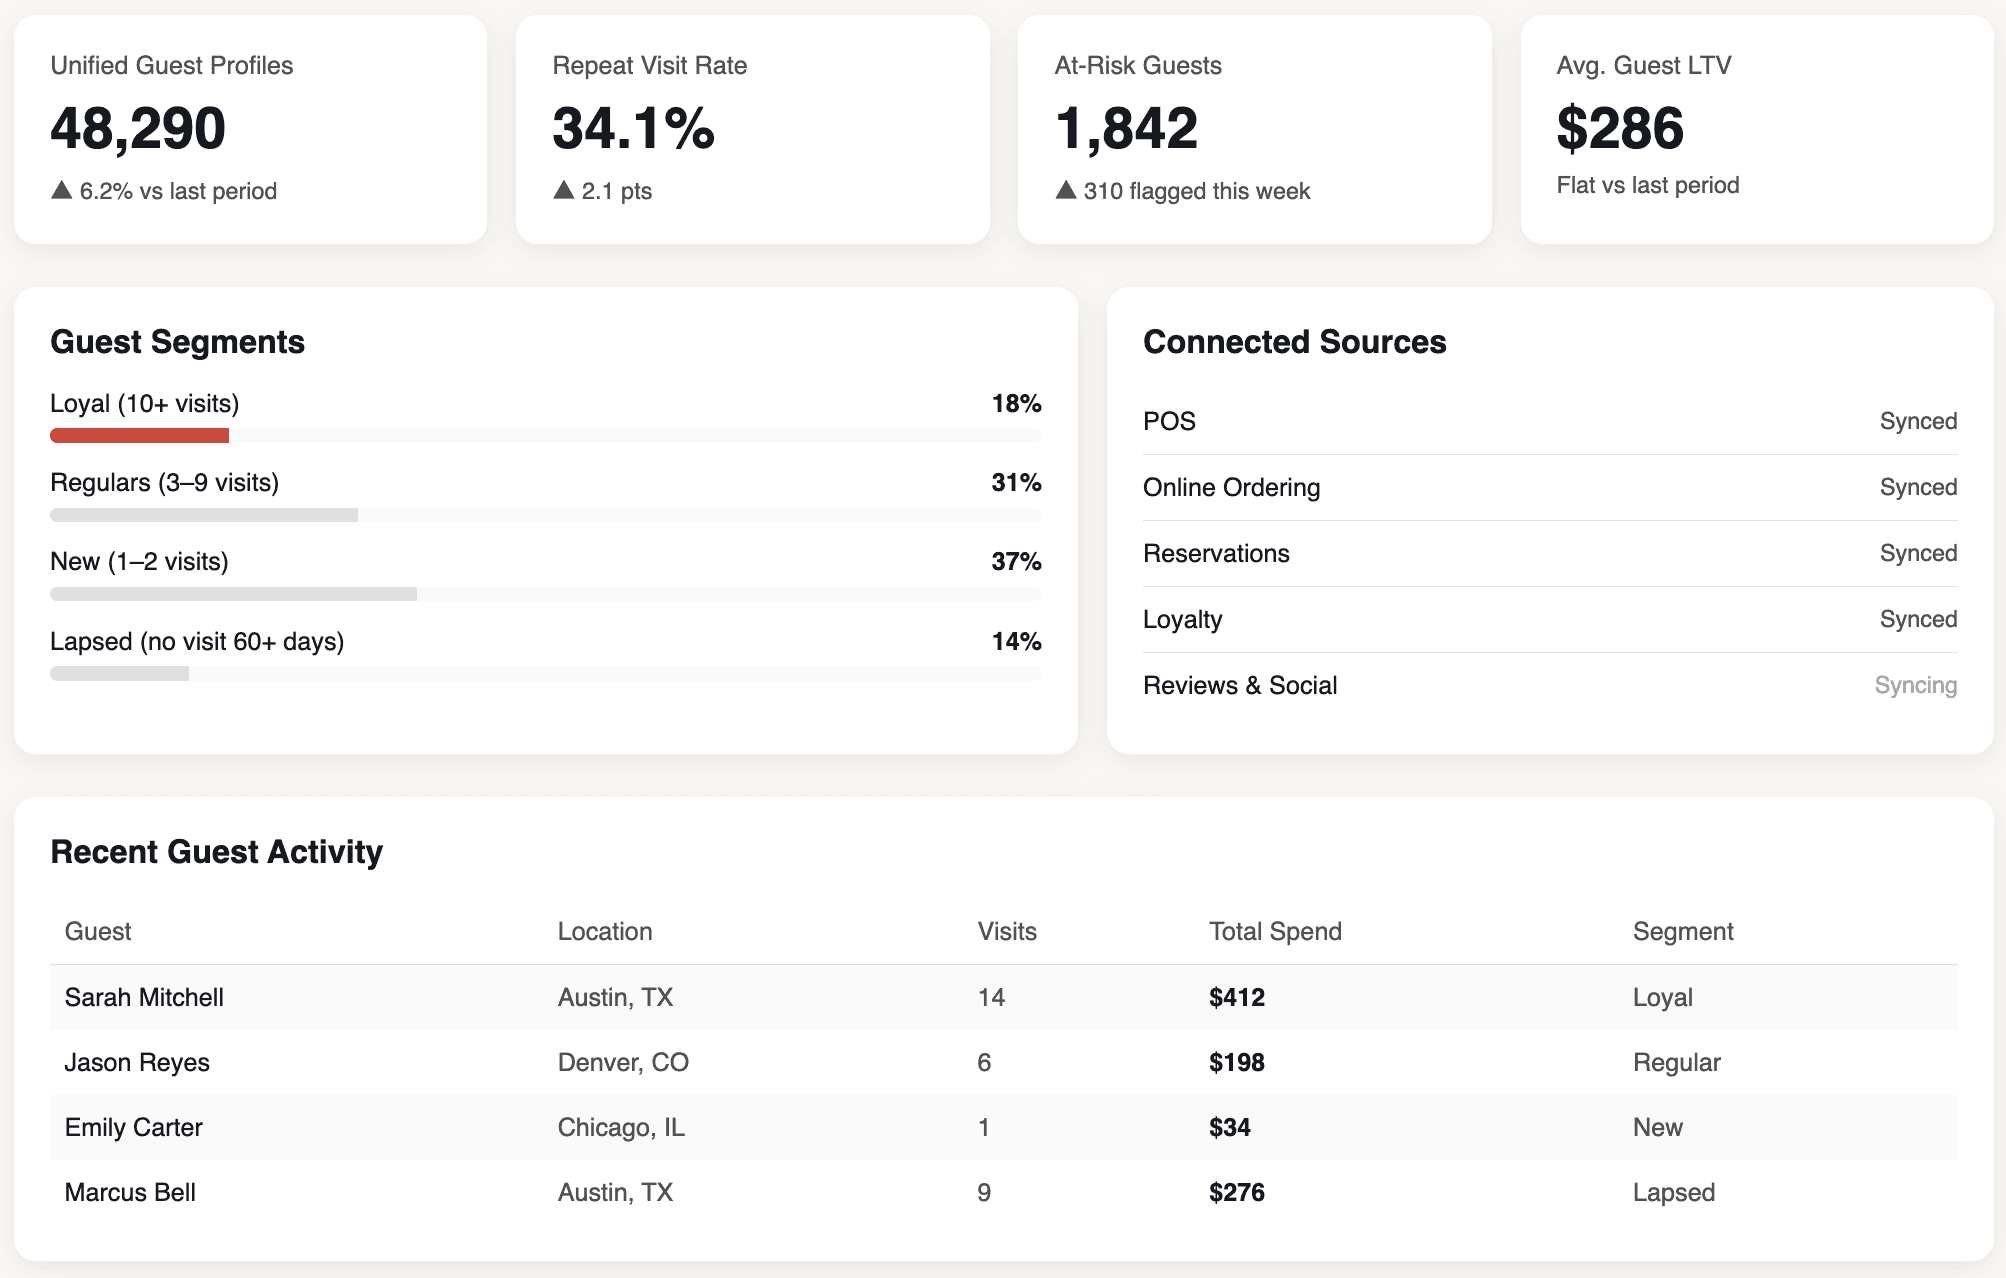Click the Denver, CO location cell
2006x1278 pixels.
[623, 1062]
